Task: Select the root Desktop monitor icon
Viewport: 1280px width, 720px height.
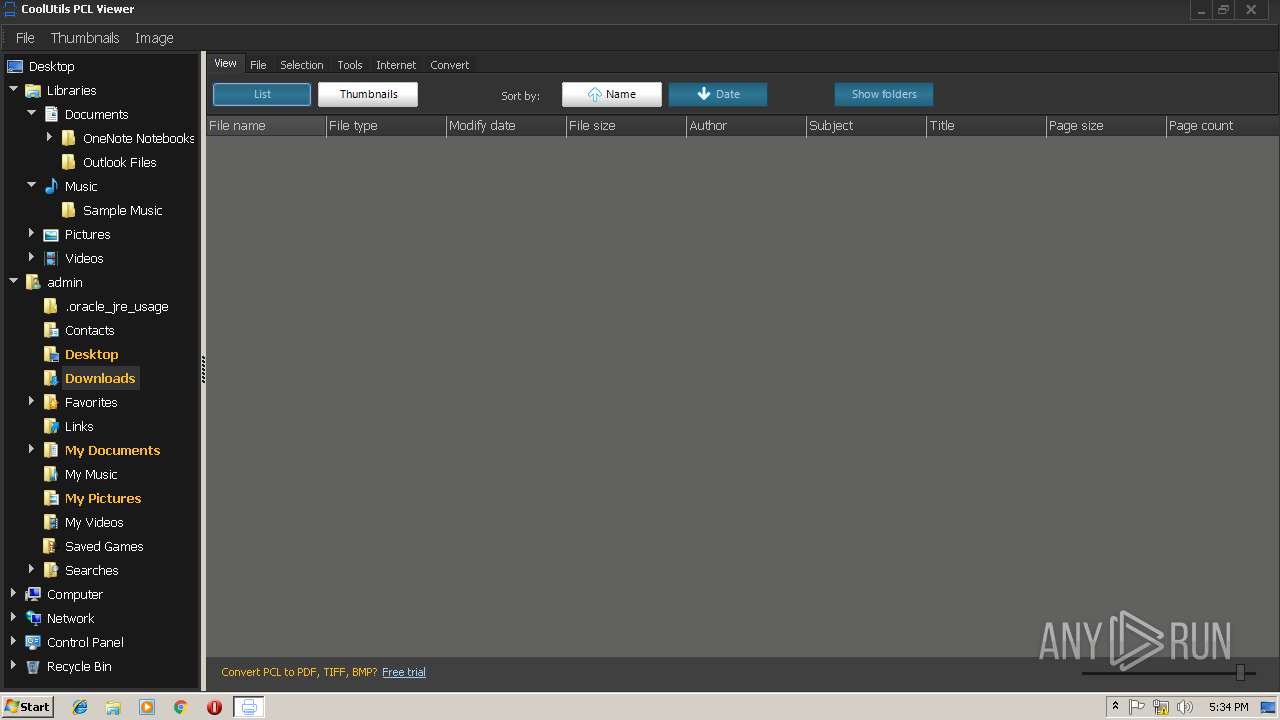Action: [x=15, y=66]
